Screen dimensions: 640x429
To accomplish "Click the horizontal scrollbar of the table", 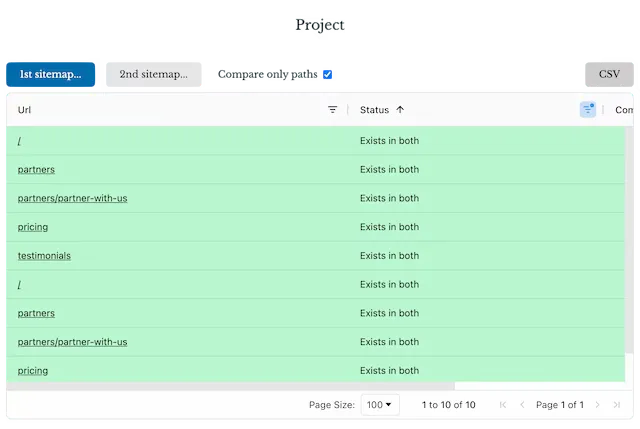I will pyautogui.click(x=231, y=386).
